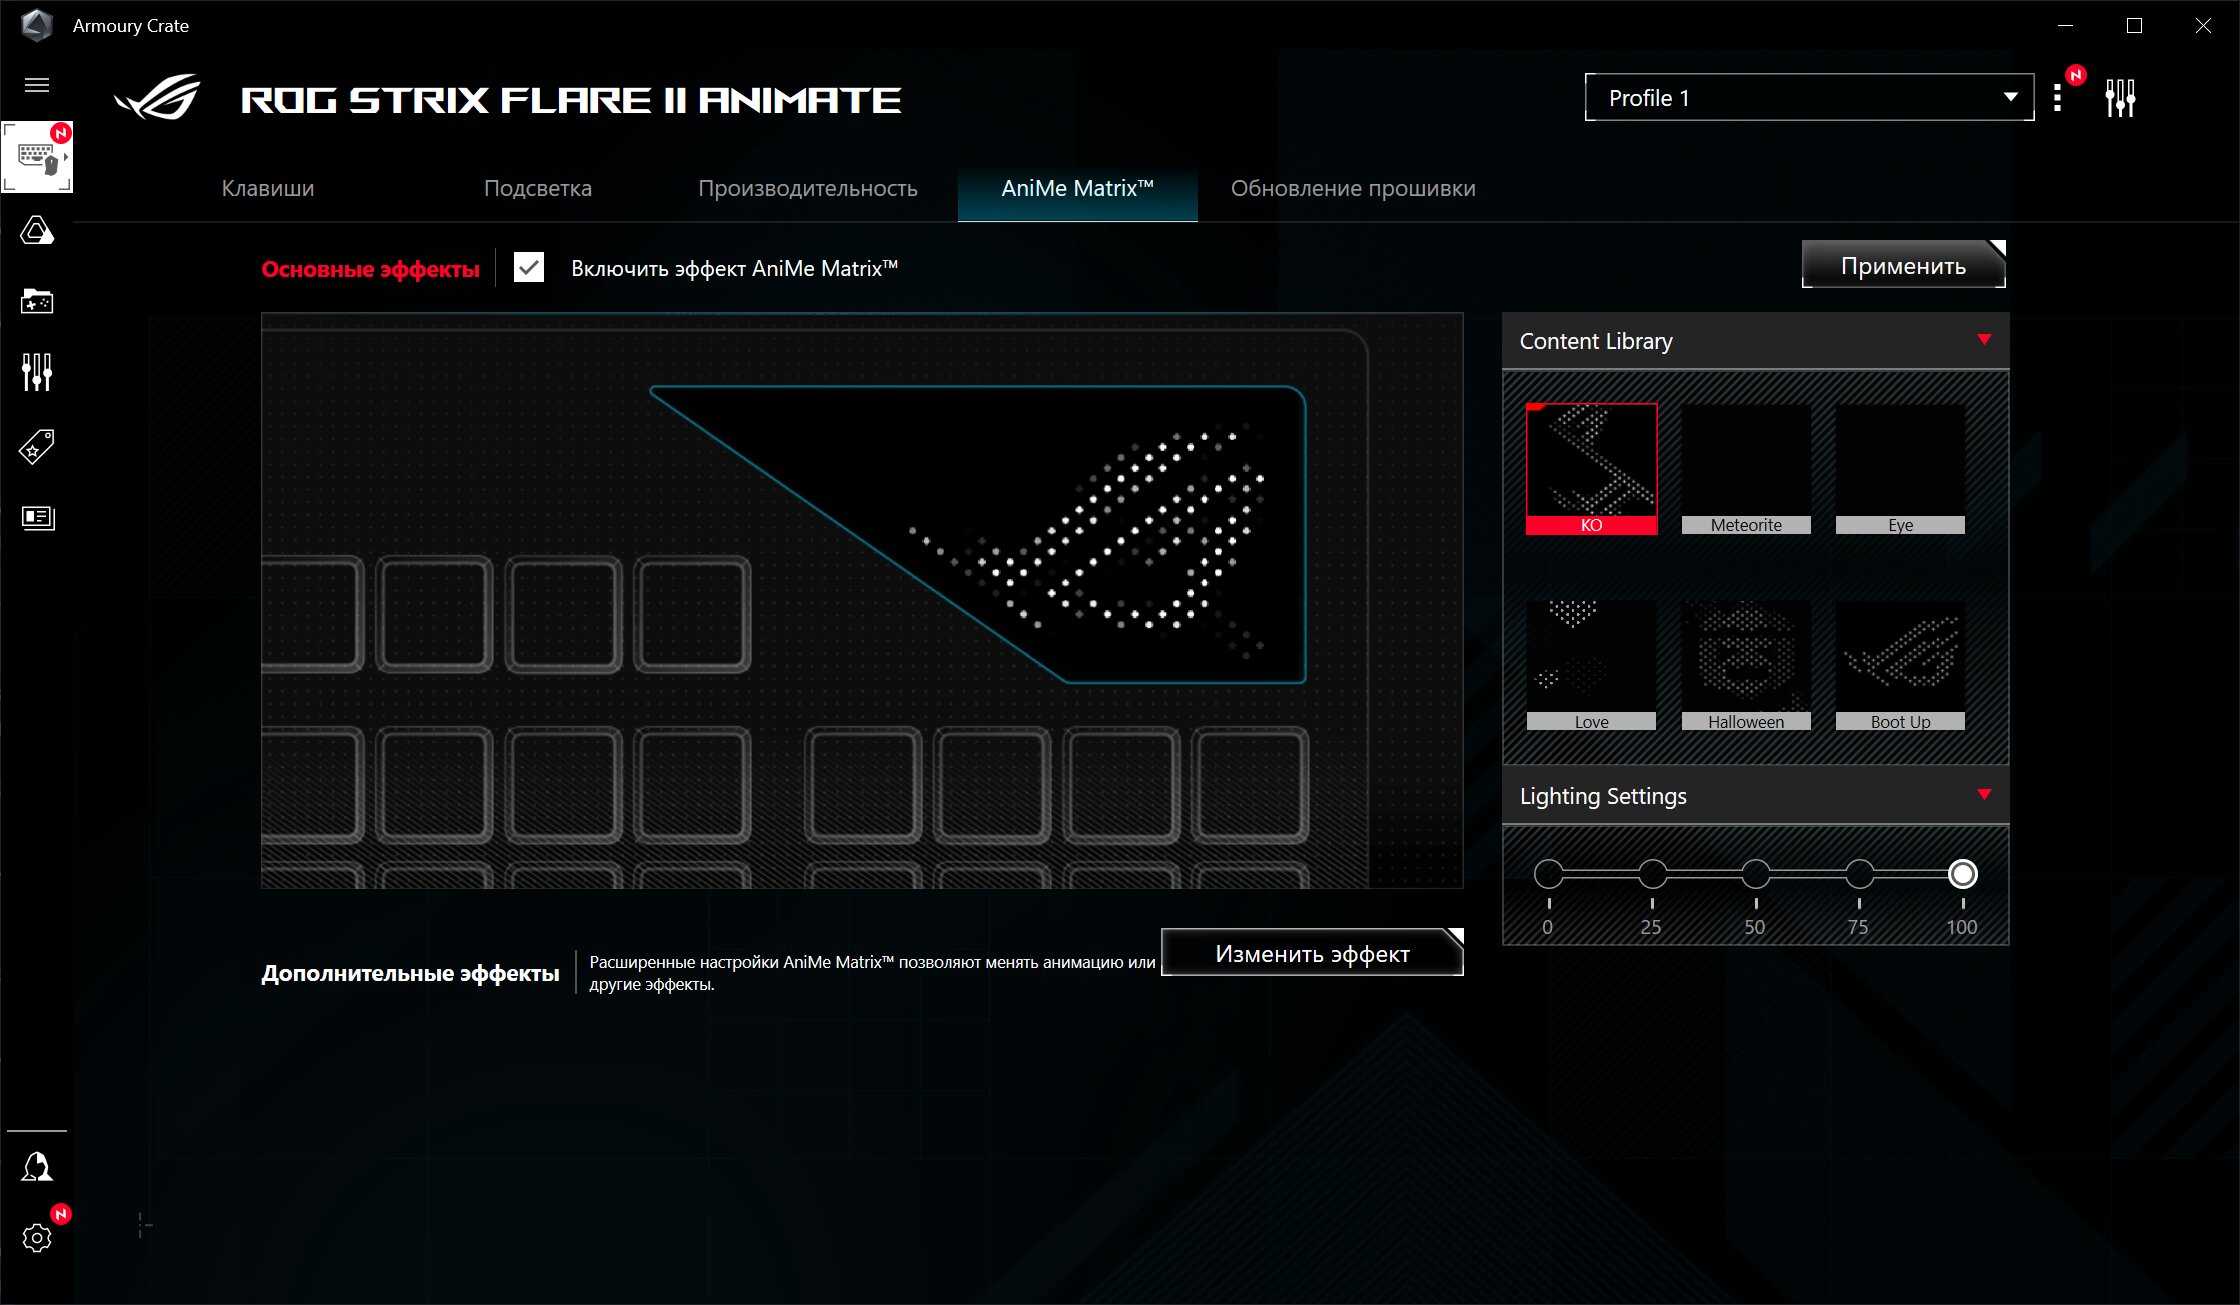Open the sliders tools icon in the sidebar
Image resolution: width=2240 pixels, height=1305 pixels.
37,372
